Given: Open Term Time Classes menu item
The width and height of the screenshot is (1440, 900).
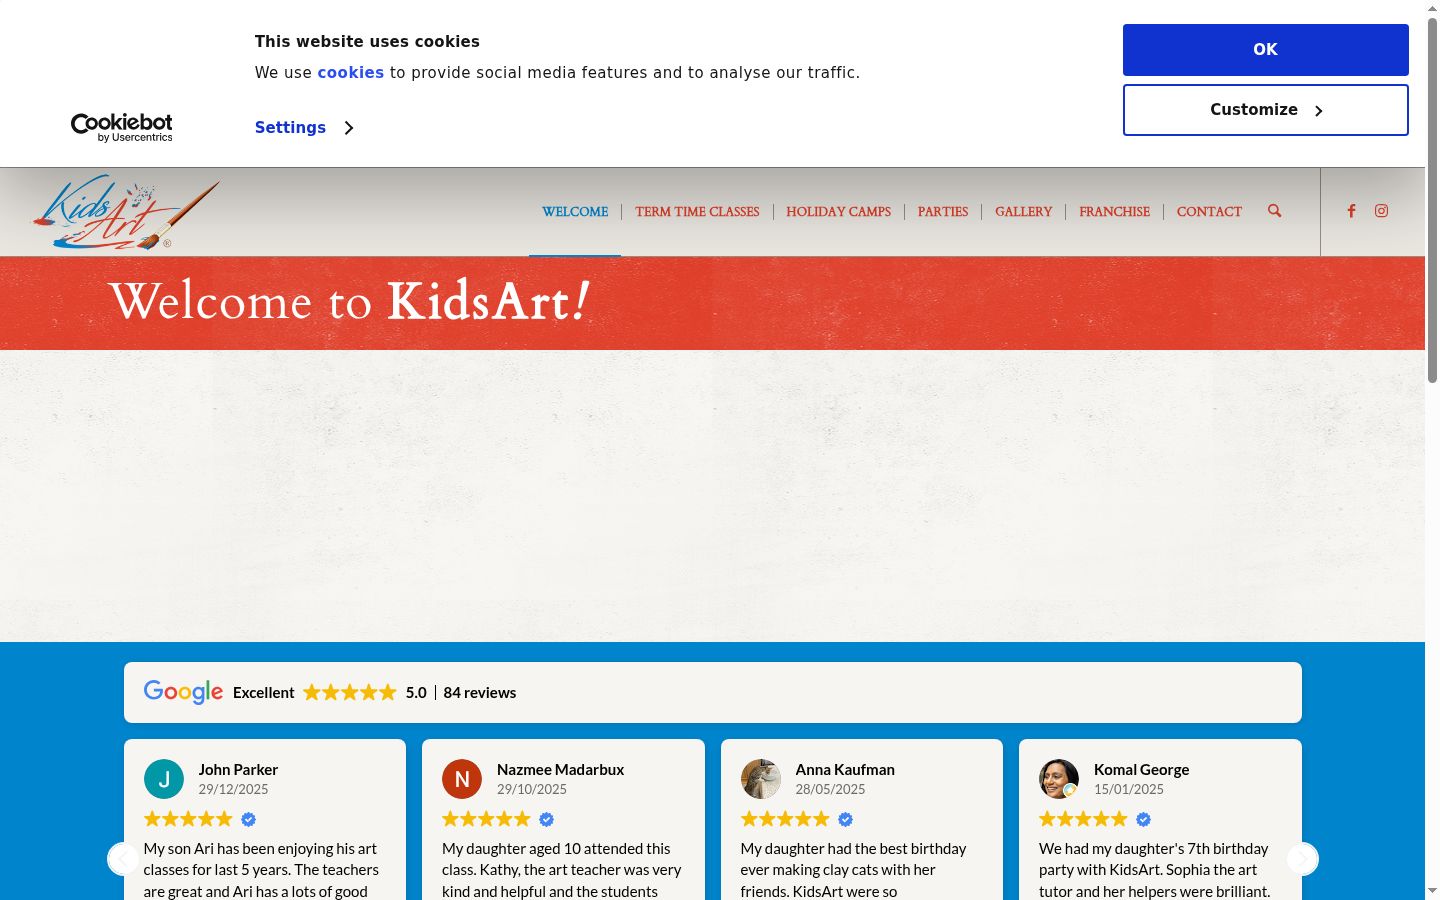Looking at the screenshot, I should click(697, 212).
